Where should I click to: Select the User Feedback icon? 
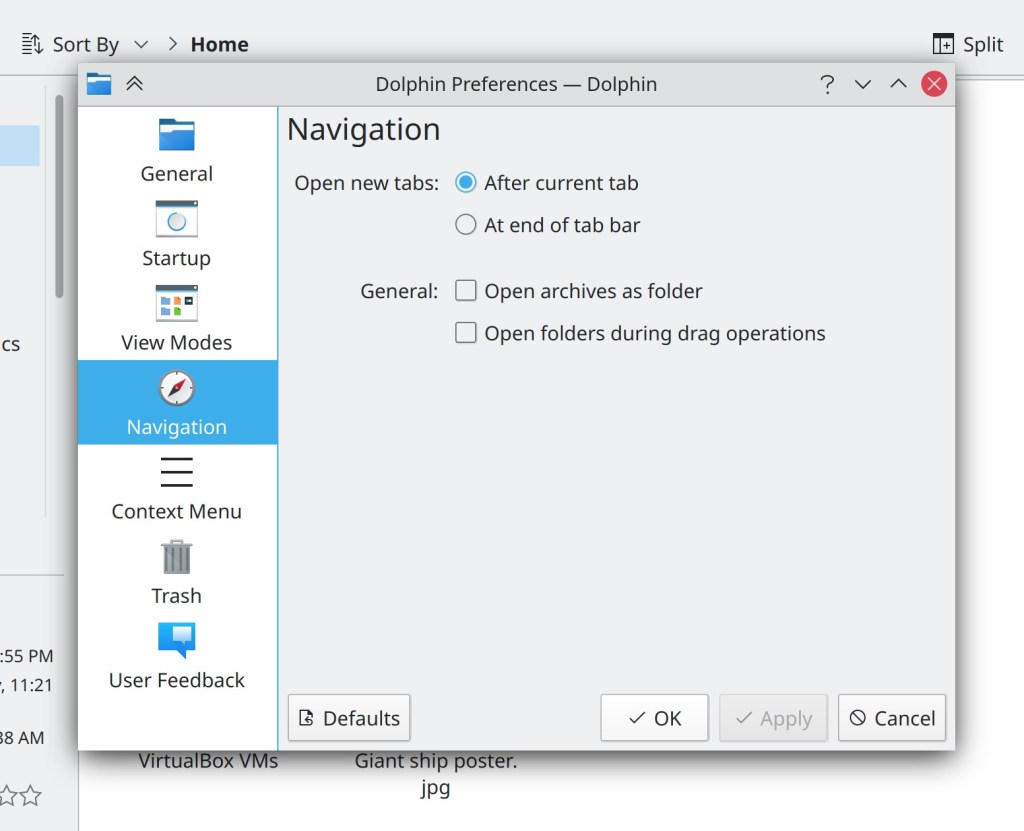click(176, 640)
